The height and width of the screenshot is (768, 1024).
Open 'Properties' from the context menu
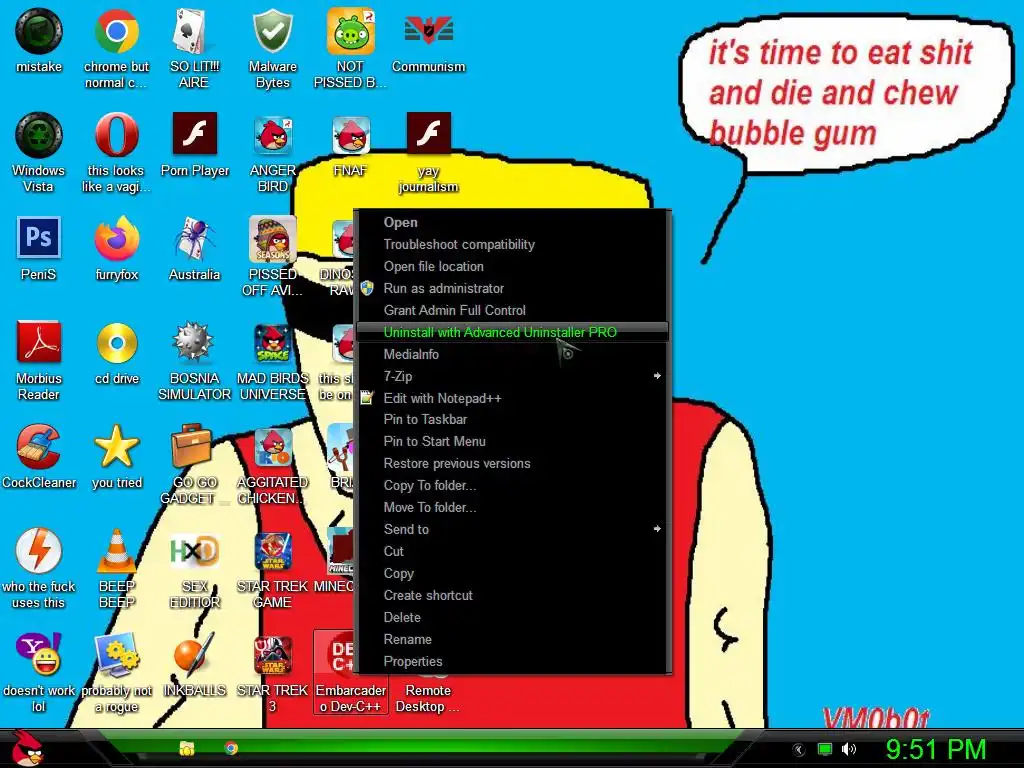click(x=513, y=662)
